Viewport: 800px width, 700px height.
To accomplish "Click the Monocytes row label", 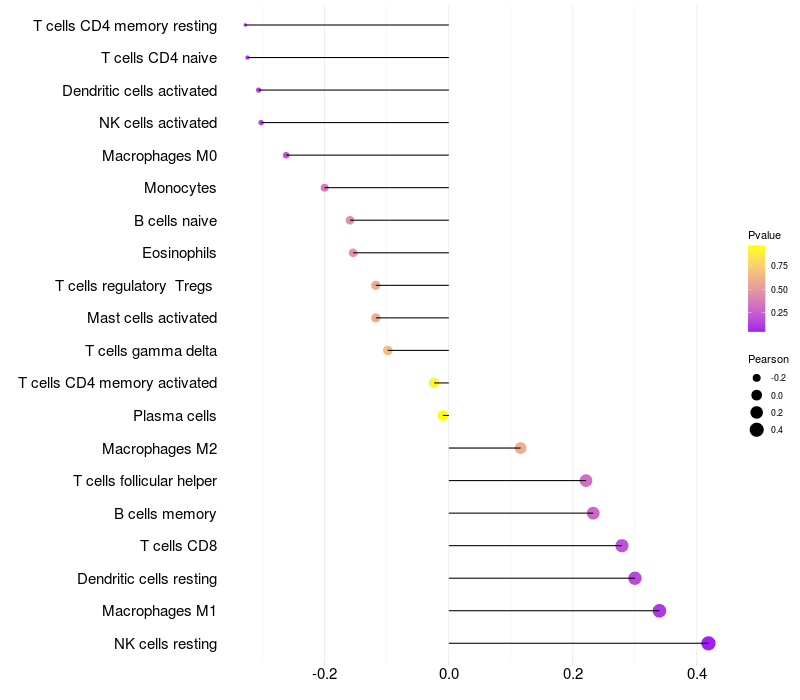I will pyautogui.click(x=180, y=188).
